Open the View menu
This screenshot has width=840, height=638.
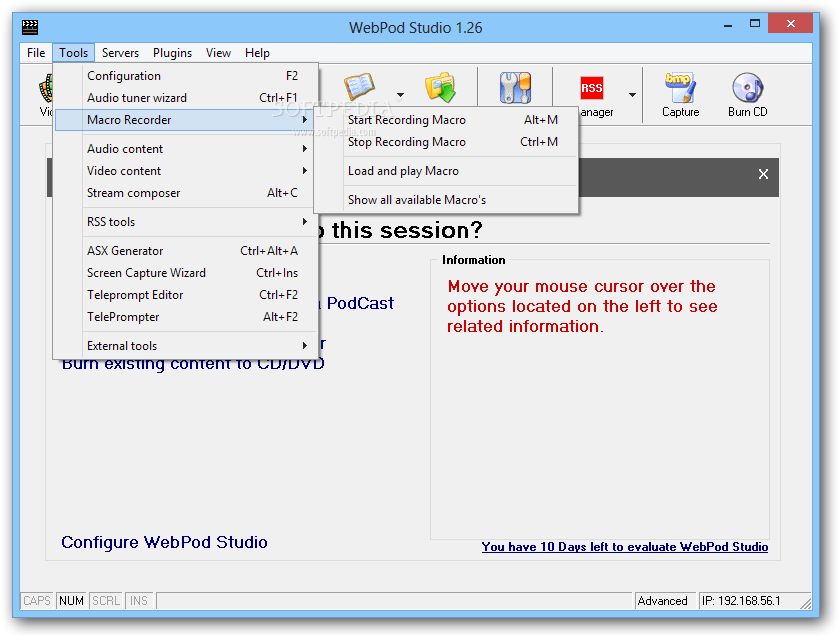point(218,52)
